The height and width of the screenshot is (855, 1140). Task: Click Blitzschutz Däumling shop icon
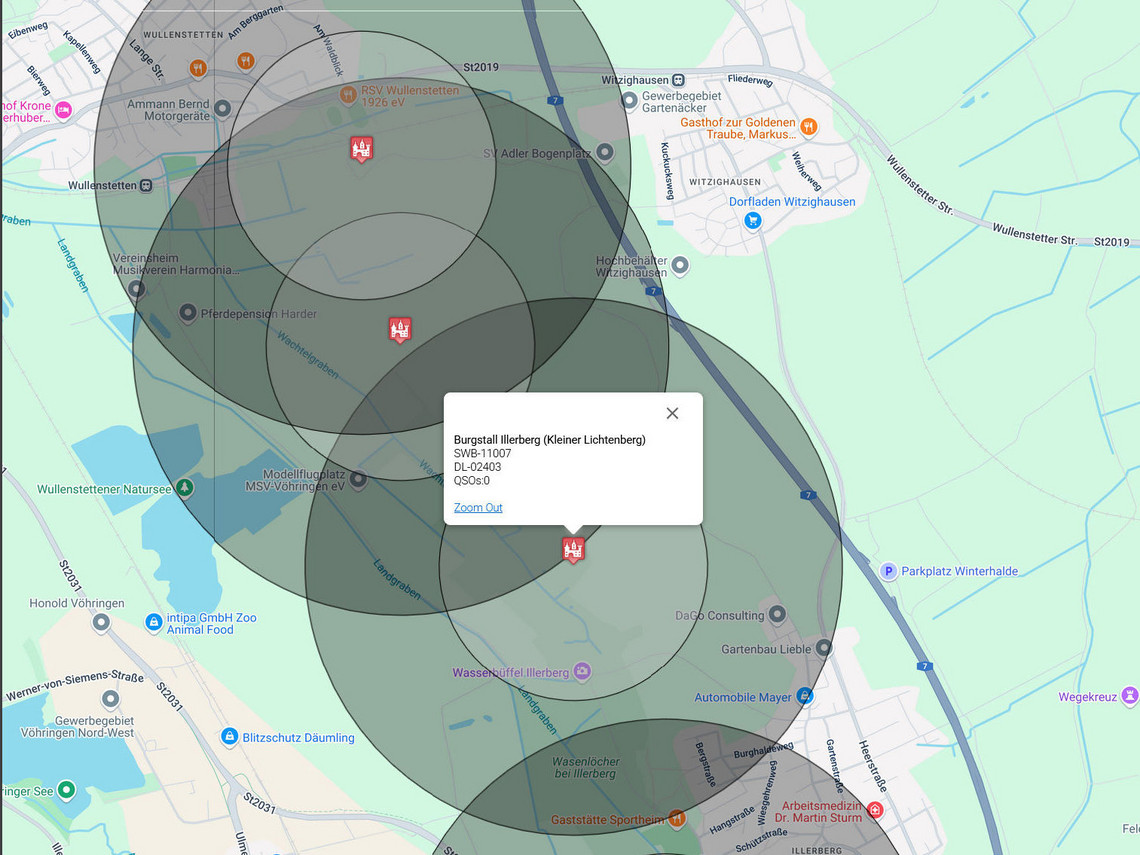pos(230,736)
